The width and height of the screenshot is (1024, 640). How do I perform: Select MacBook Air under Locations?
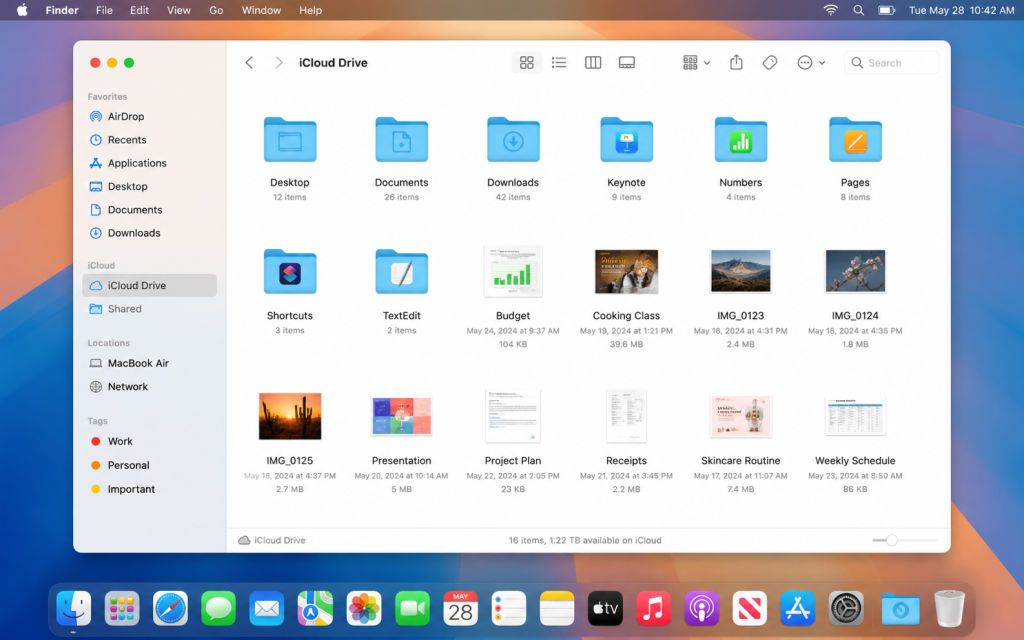(150, 363)
